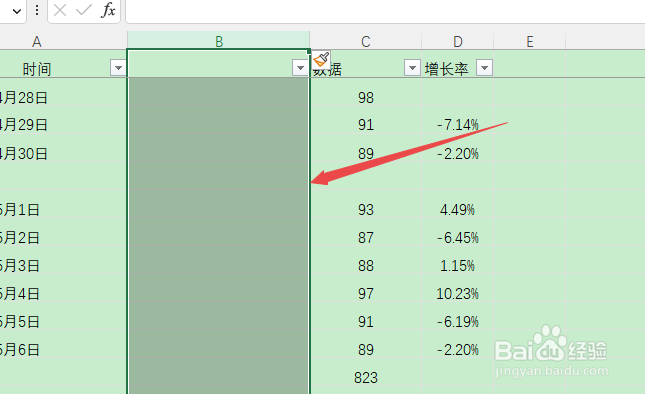Viewport: 645px width, 394px height.
Task: Select the data cell with value 87
Action: (x=366, y=232)
